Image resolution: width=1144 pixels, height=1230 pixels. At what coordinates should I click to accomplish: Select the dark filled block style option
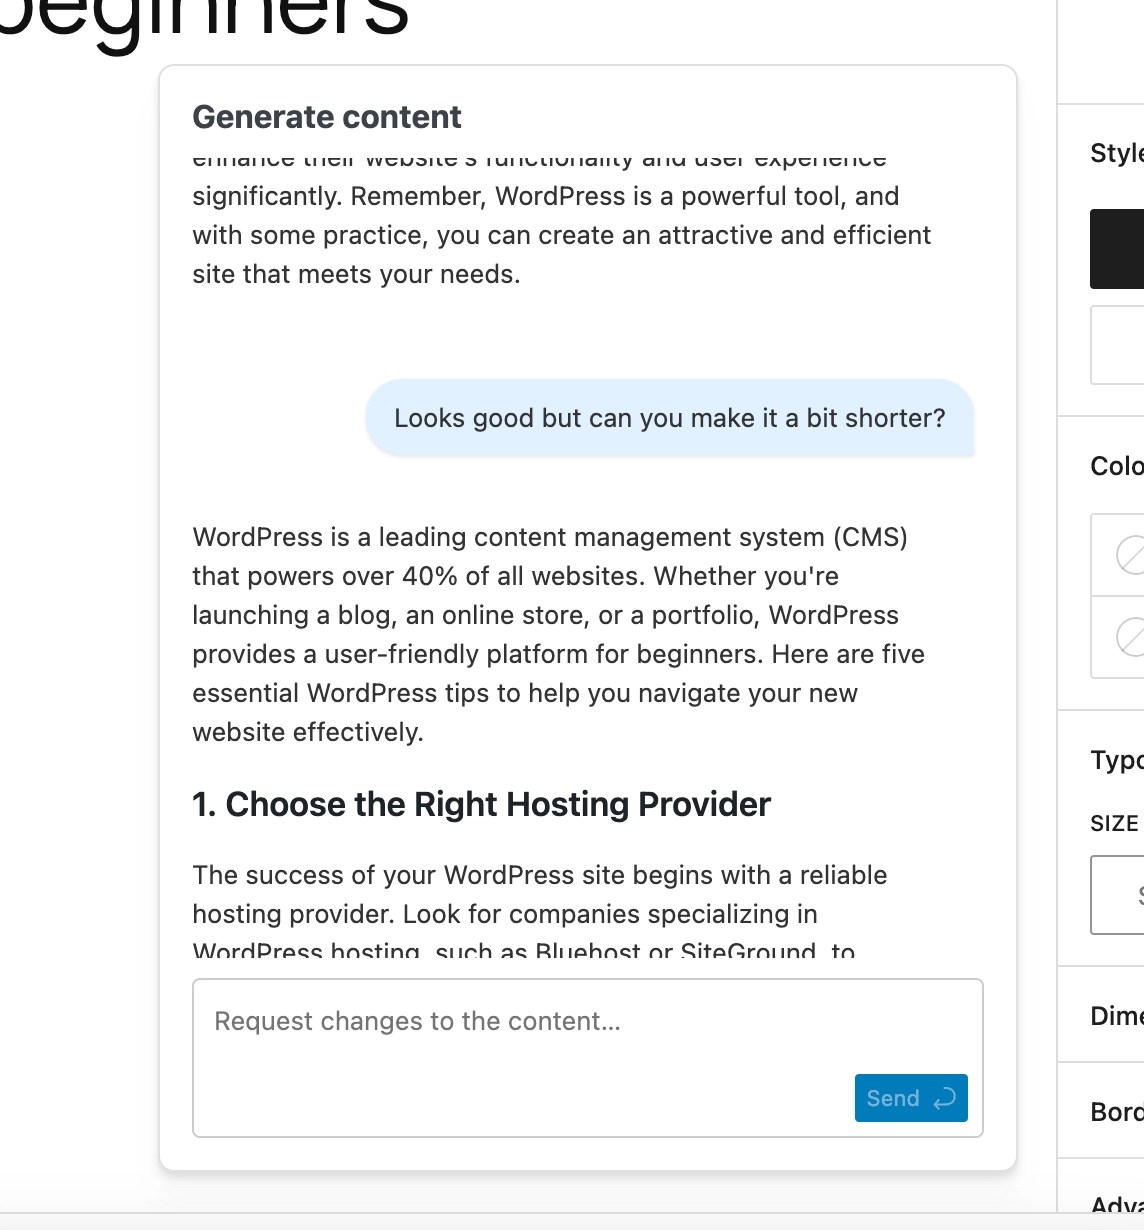pyautogui.click(x=1118, y=249)
